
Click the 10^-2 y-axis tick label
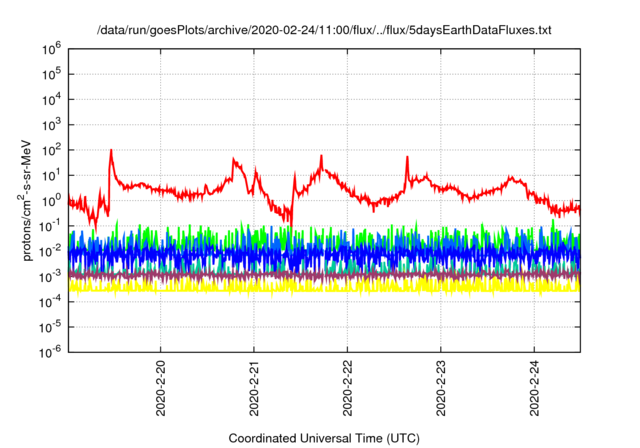coord(50,251)
